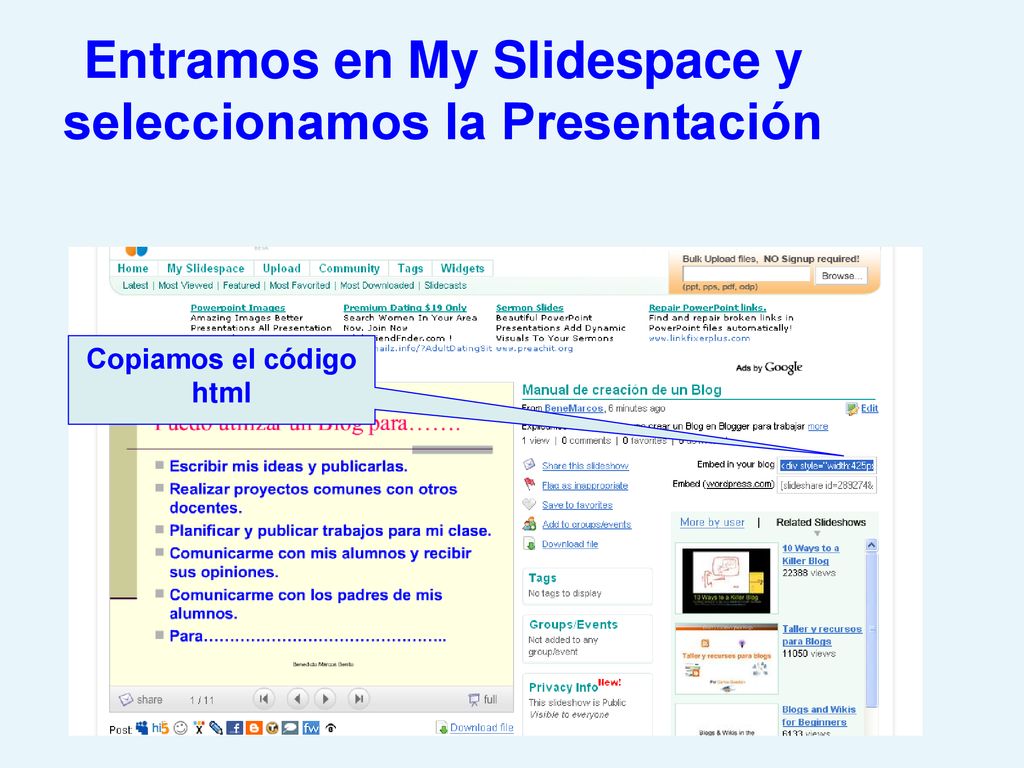Click the player share envelope icon
This screenshot has width=1024, height=768.
[126, 699]
